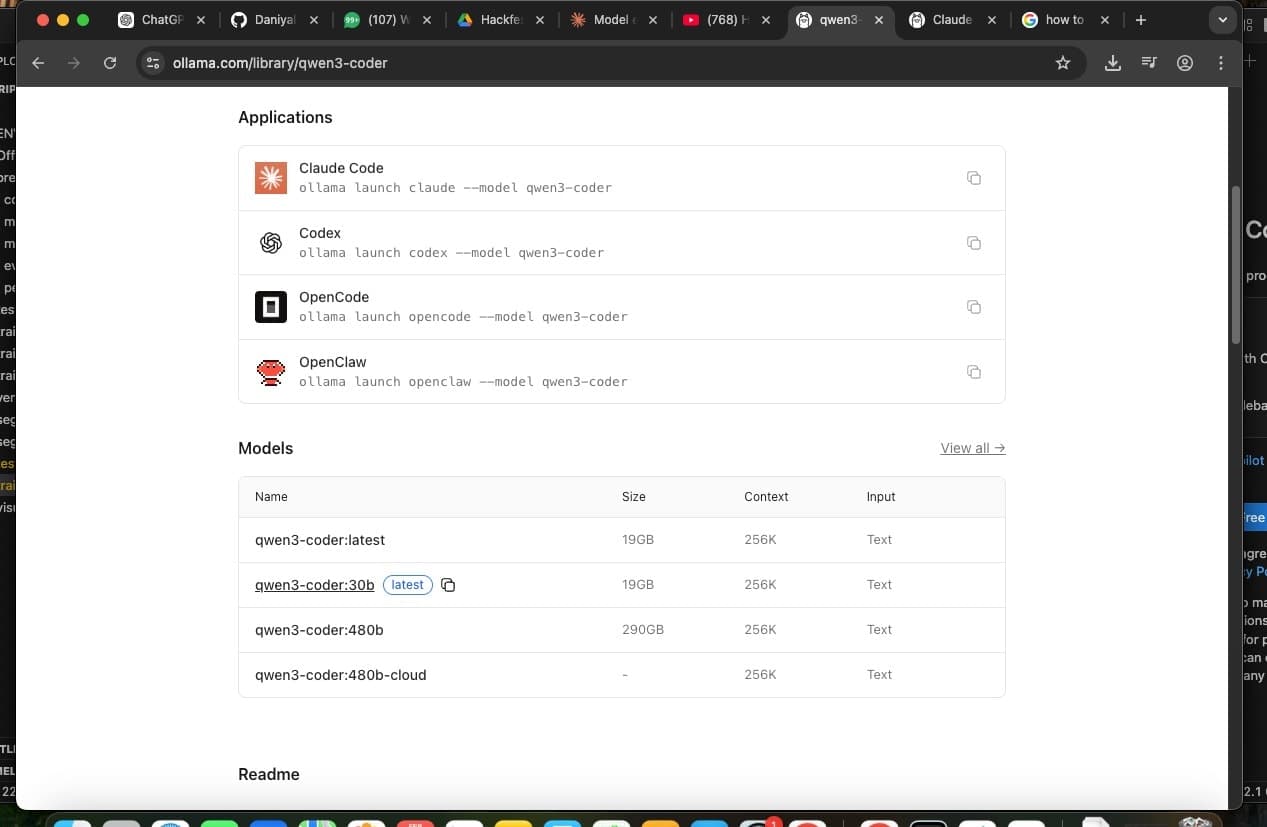Go back to the previous page
Viewport: 1267px width, 827px height.
pyautogui.click(x=38, y=63)
